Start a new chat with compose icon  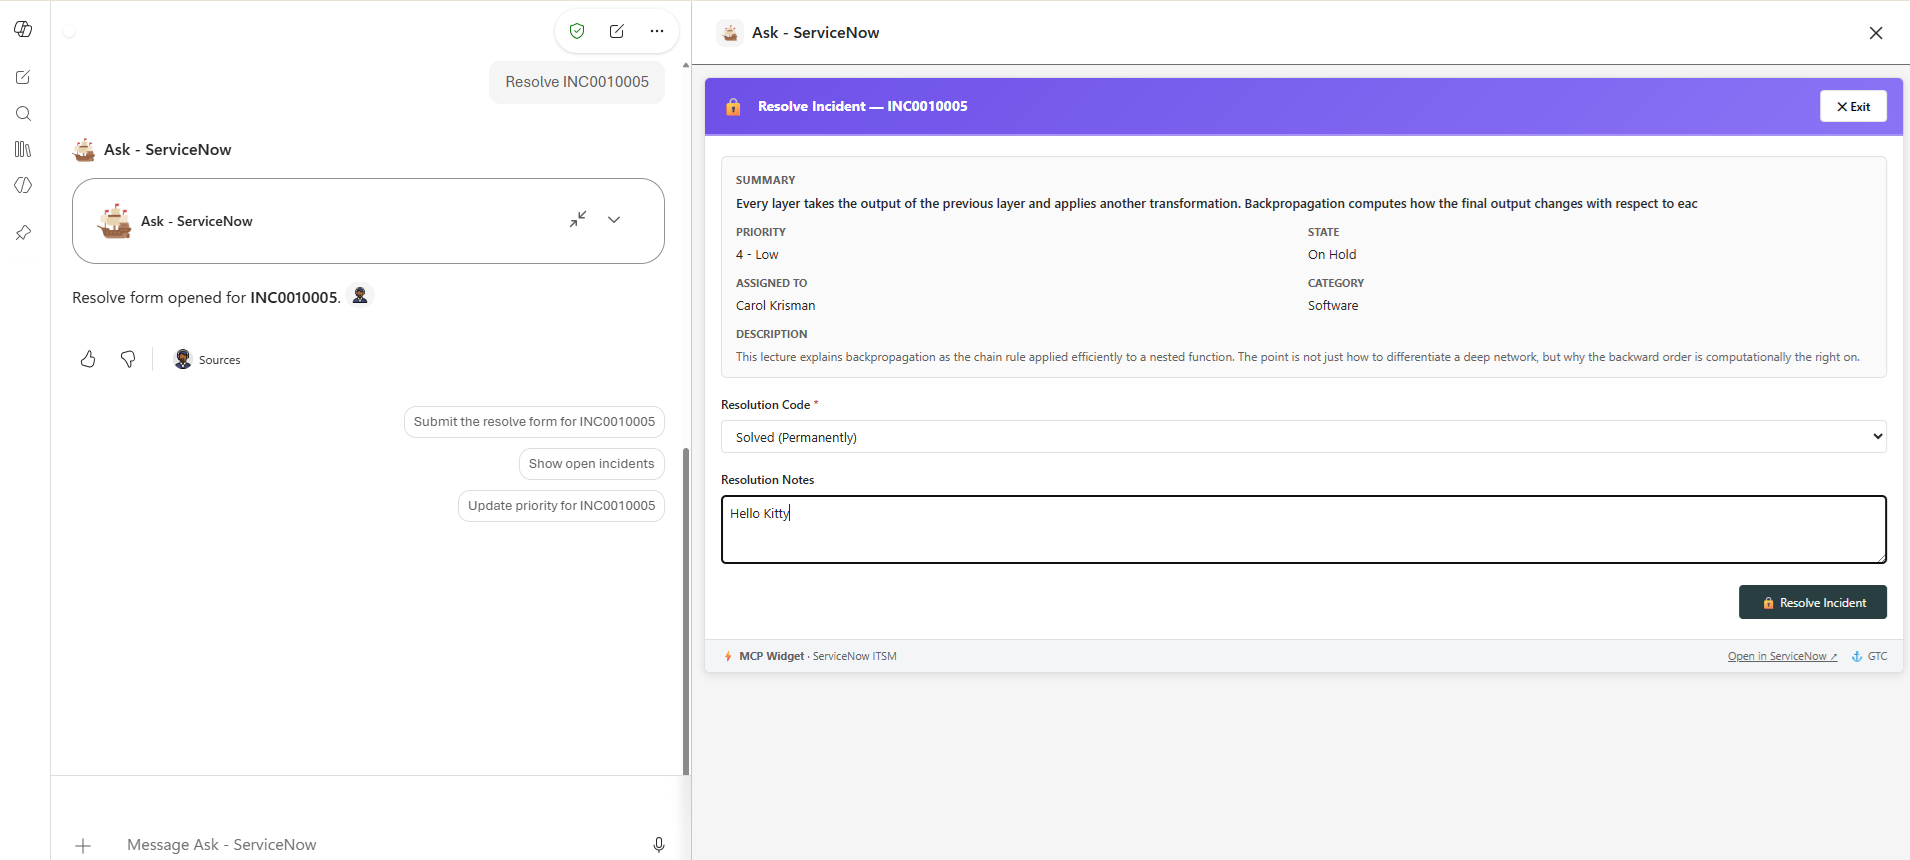[617, 31]
